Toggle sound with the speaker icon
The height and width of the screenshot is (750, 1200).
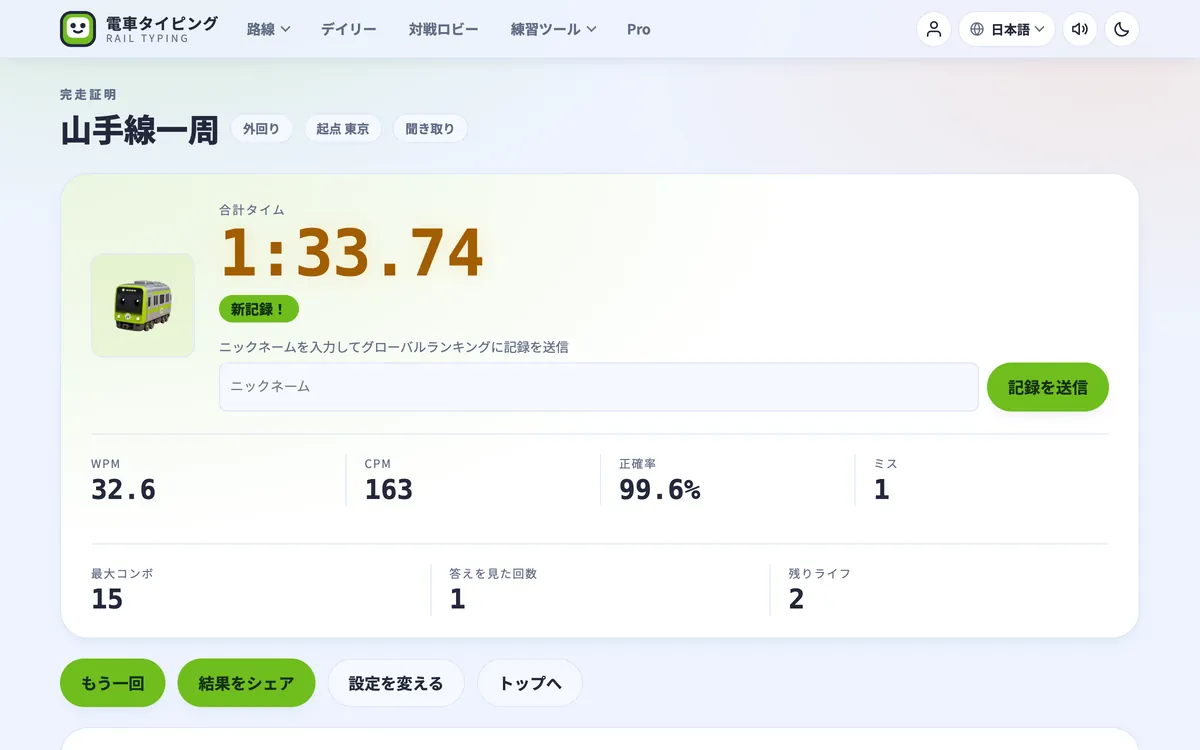(1080, 29)
